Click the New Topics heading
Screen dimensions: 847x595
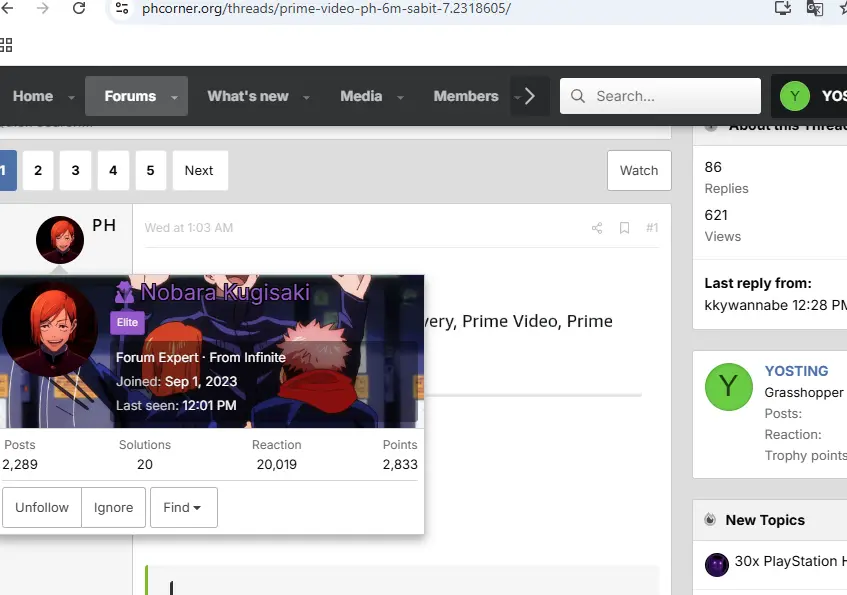tap(765, 520)
